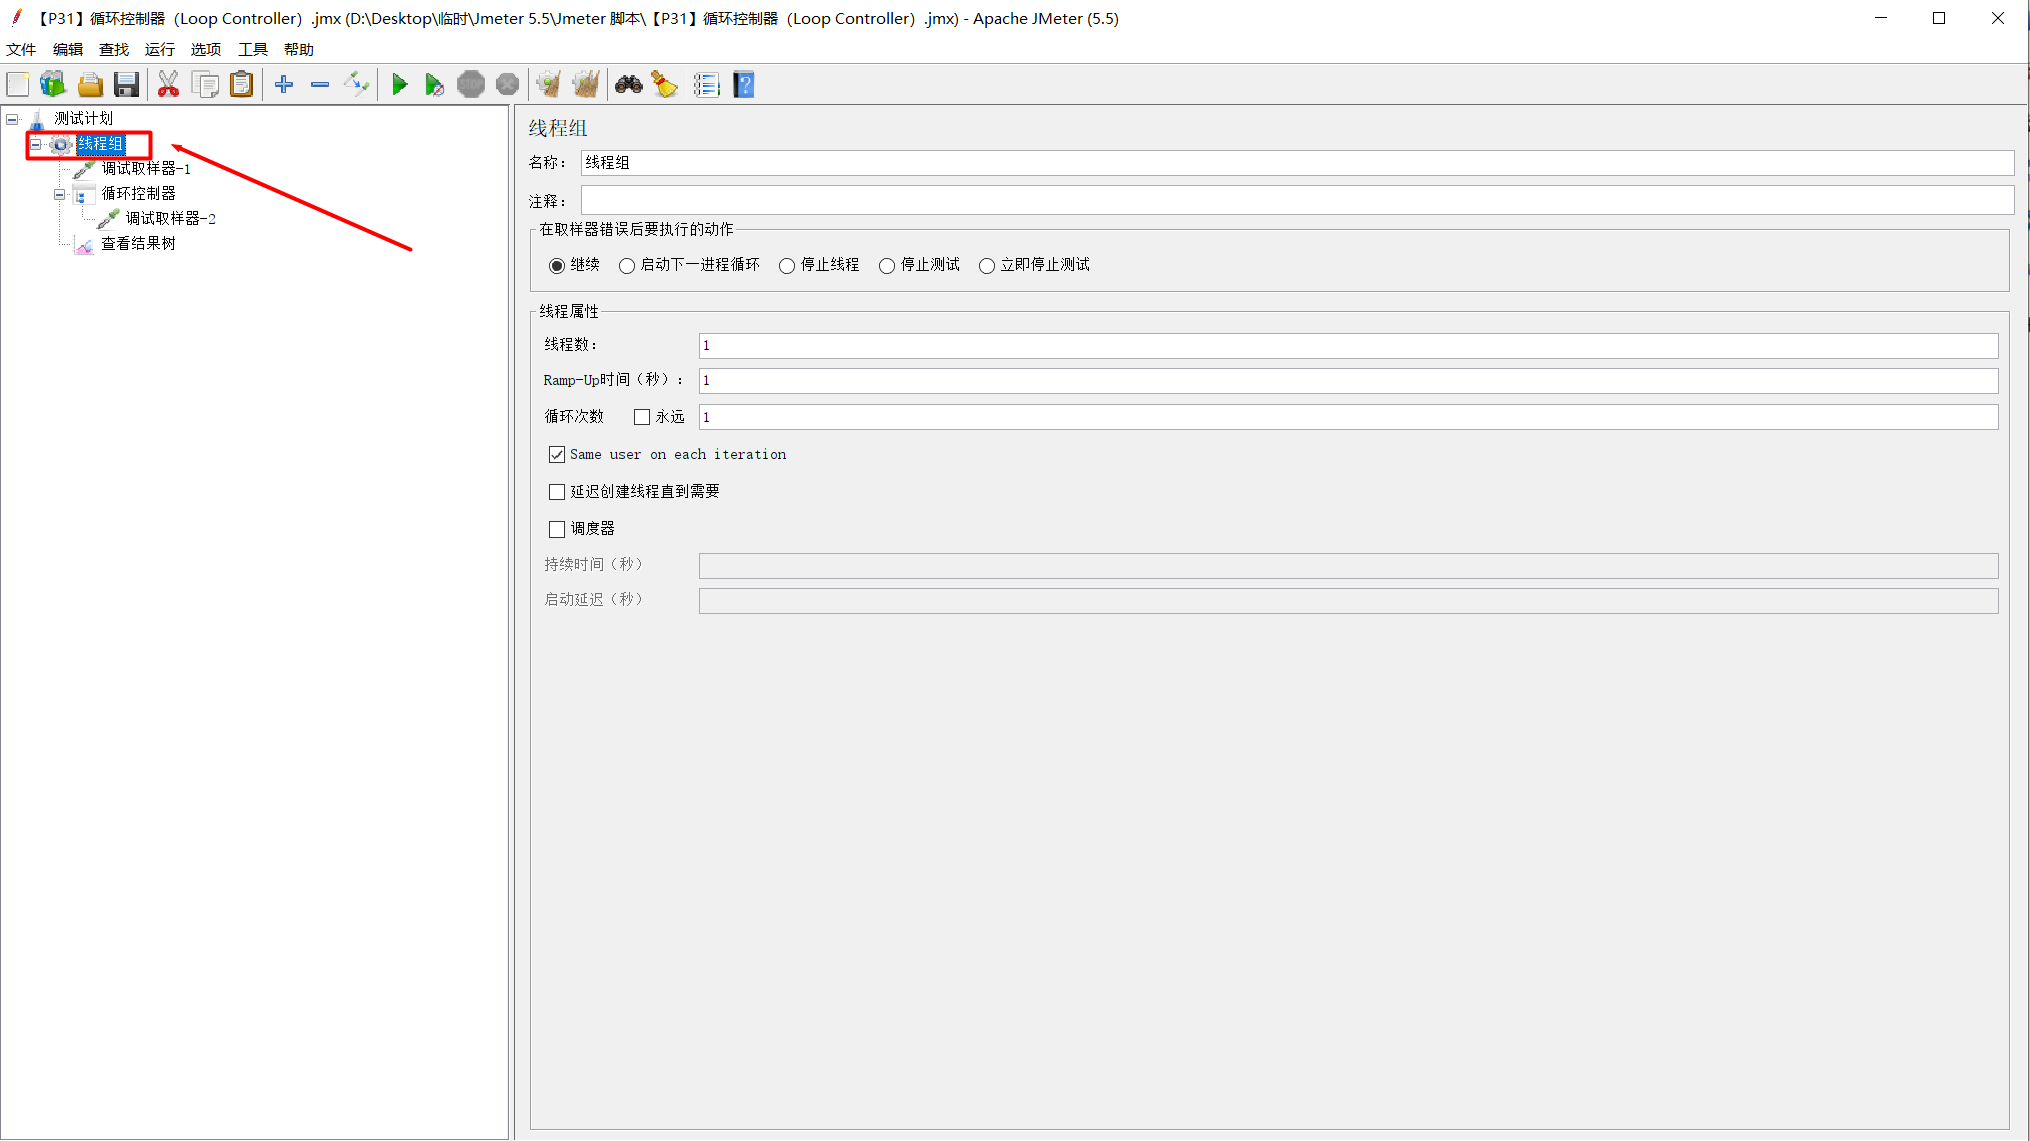Open the search dialog
Image resolution: width=2030 pixels, height=1141 pixels.
point(628,84)
